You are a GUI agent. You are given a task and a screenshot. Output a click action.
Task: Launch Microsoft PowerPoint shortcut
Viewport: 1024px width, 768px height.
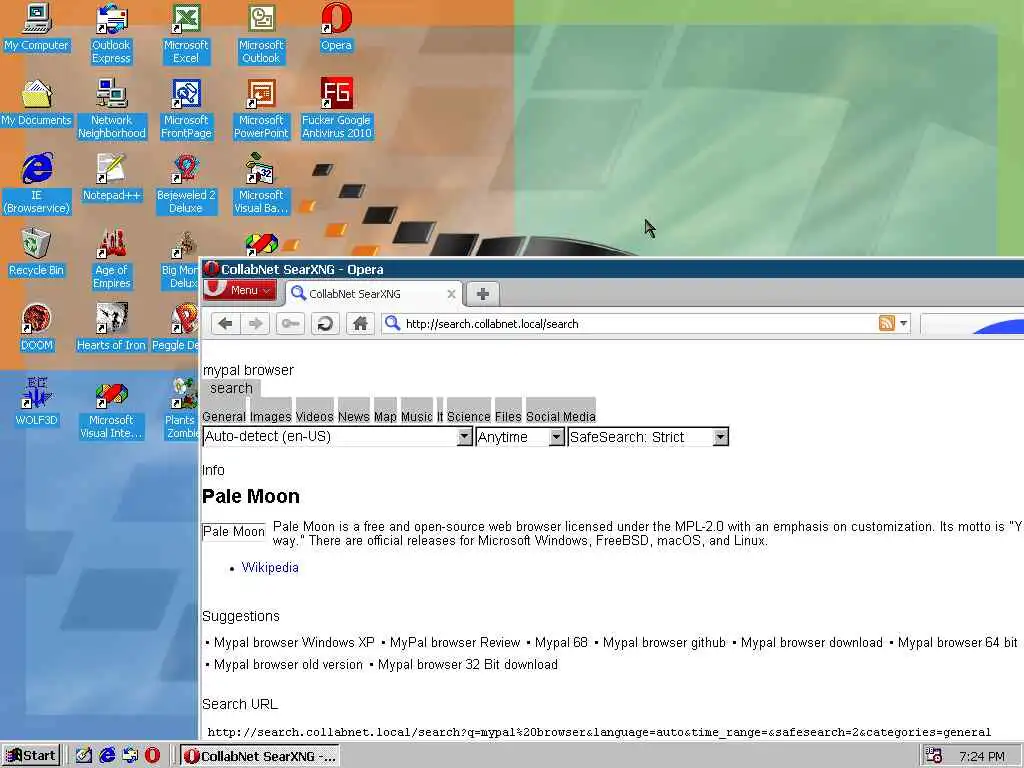pyautogui.click(x=261, y=108)
